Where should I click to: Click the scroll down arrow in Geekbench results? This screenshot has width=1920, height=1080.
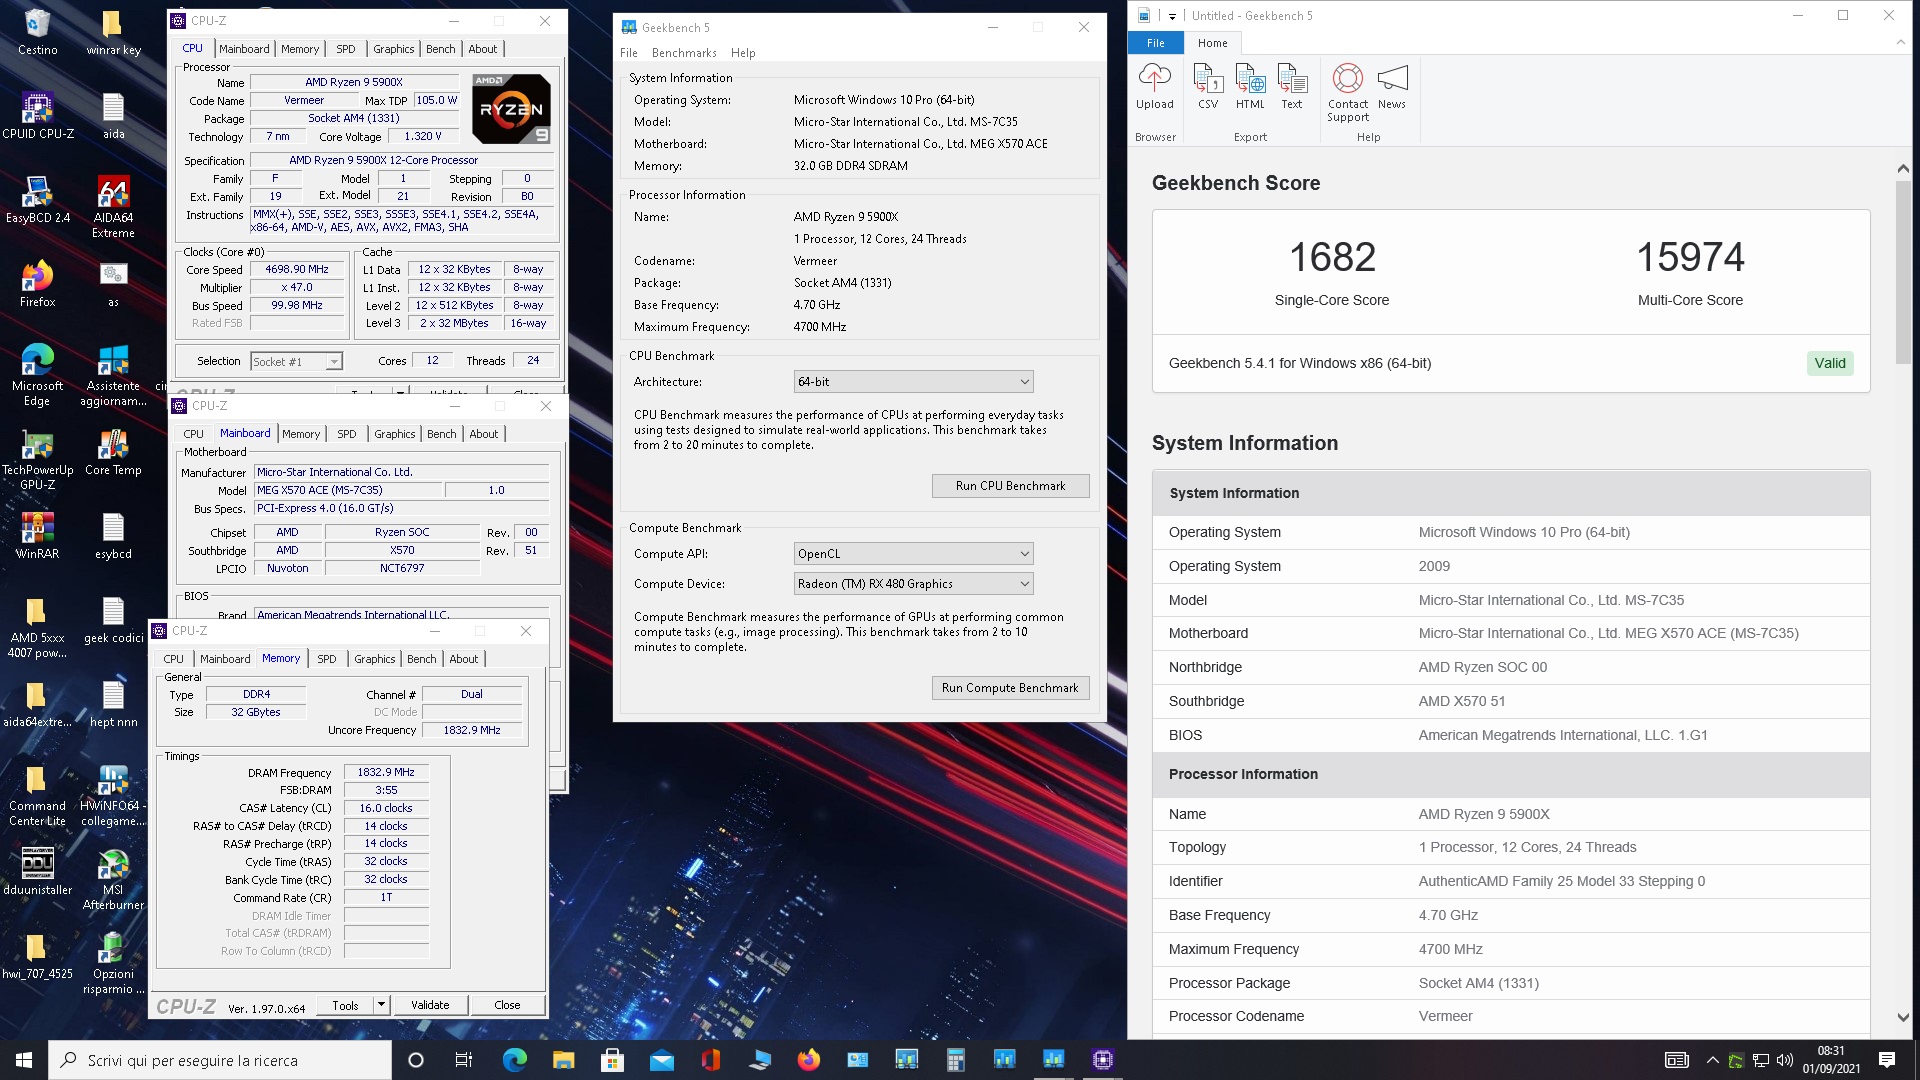point(1902,1017)
